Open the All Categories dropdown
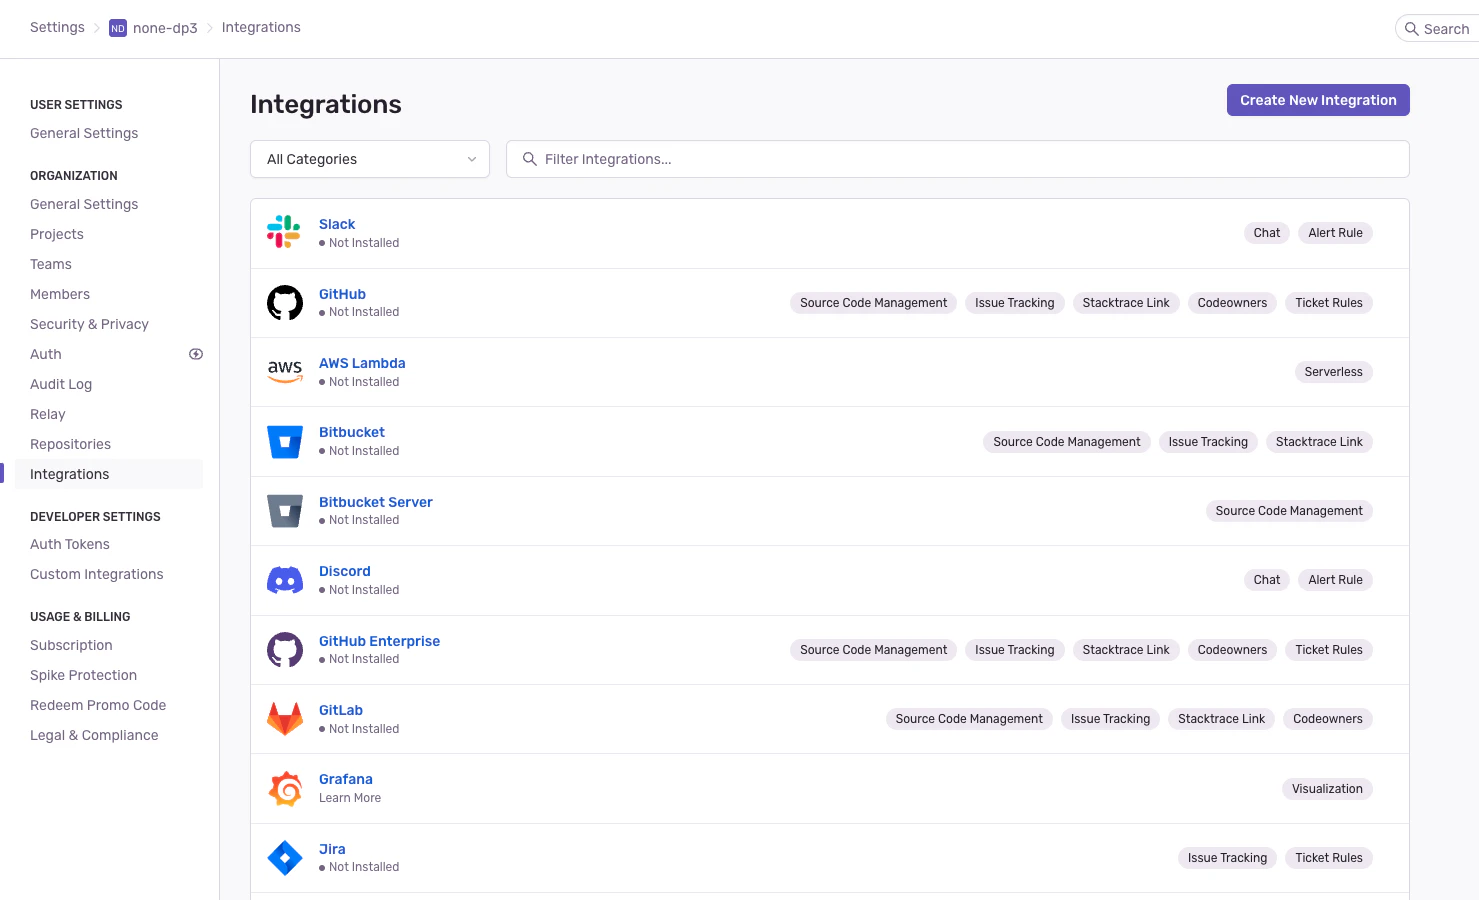 point(370,159)
